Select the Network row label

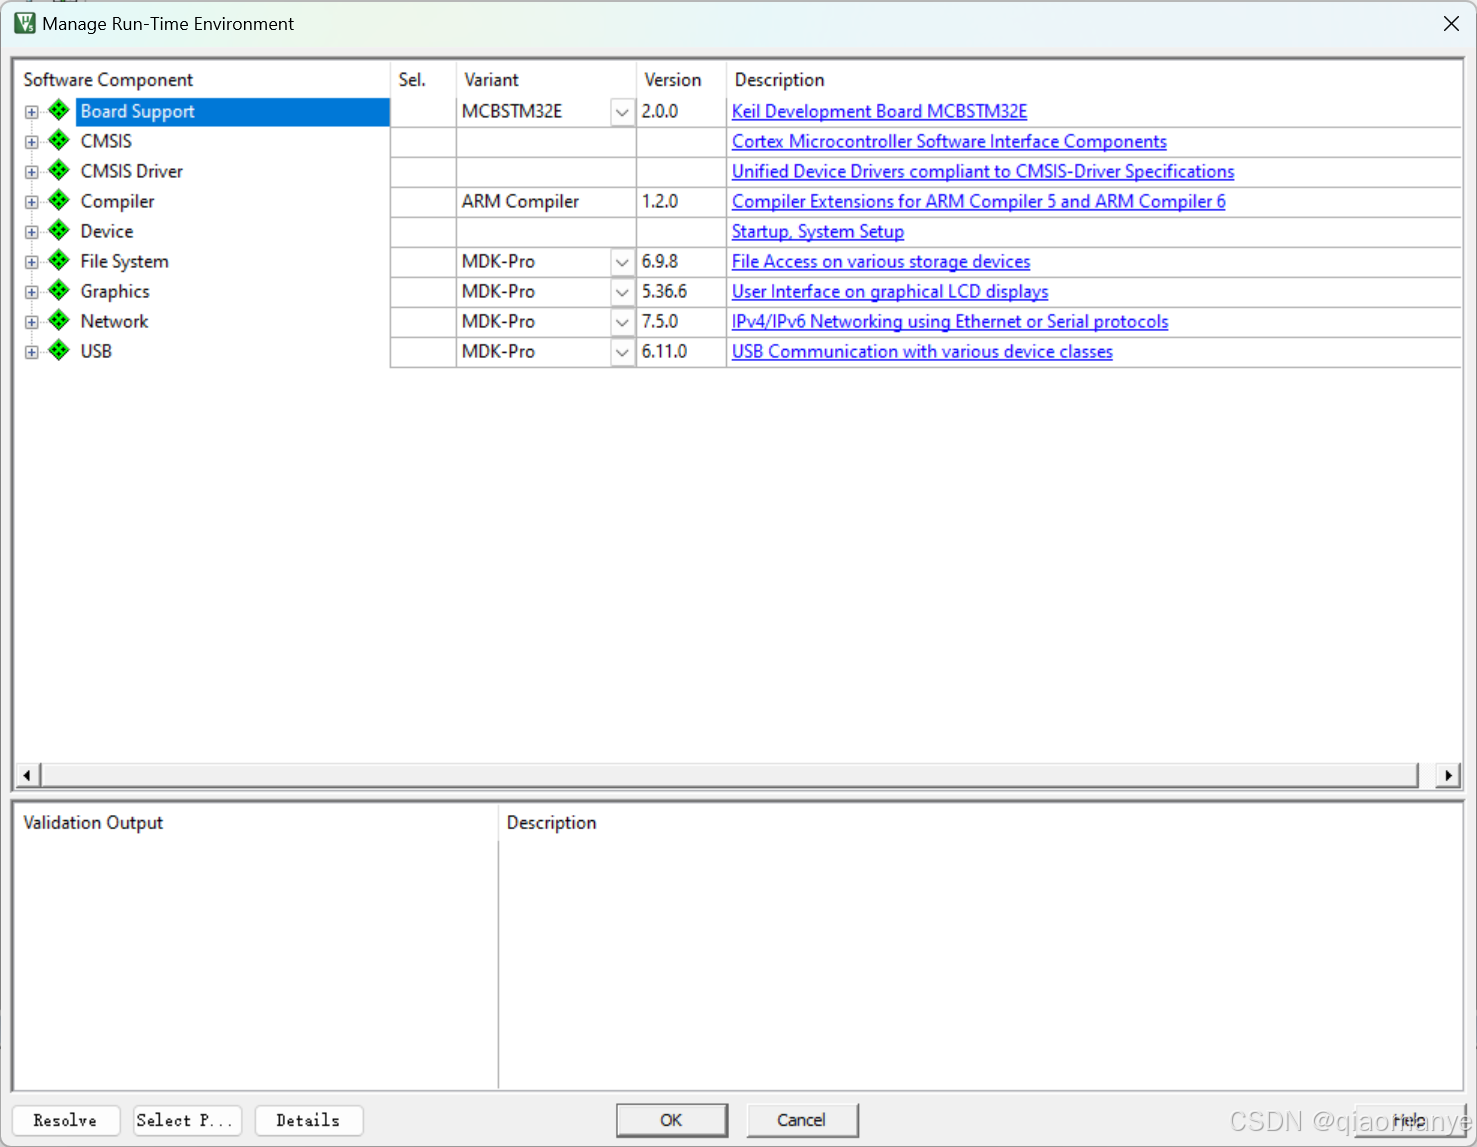(114, 321)
